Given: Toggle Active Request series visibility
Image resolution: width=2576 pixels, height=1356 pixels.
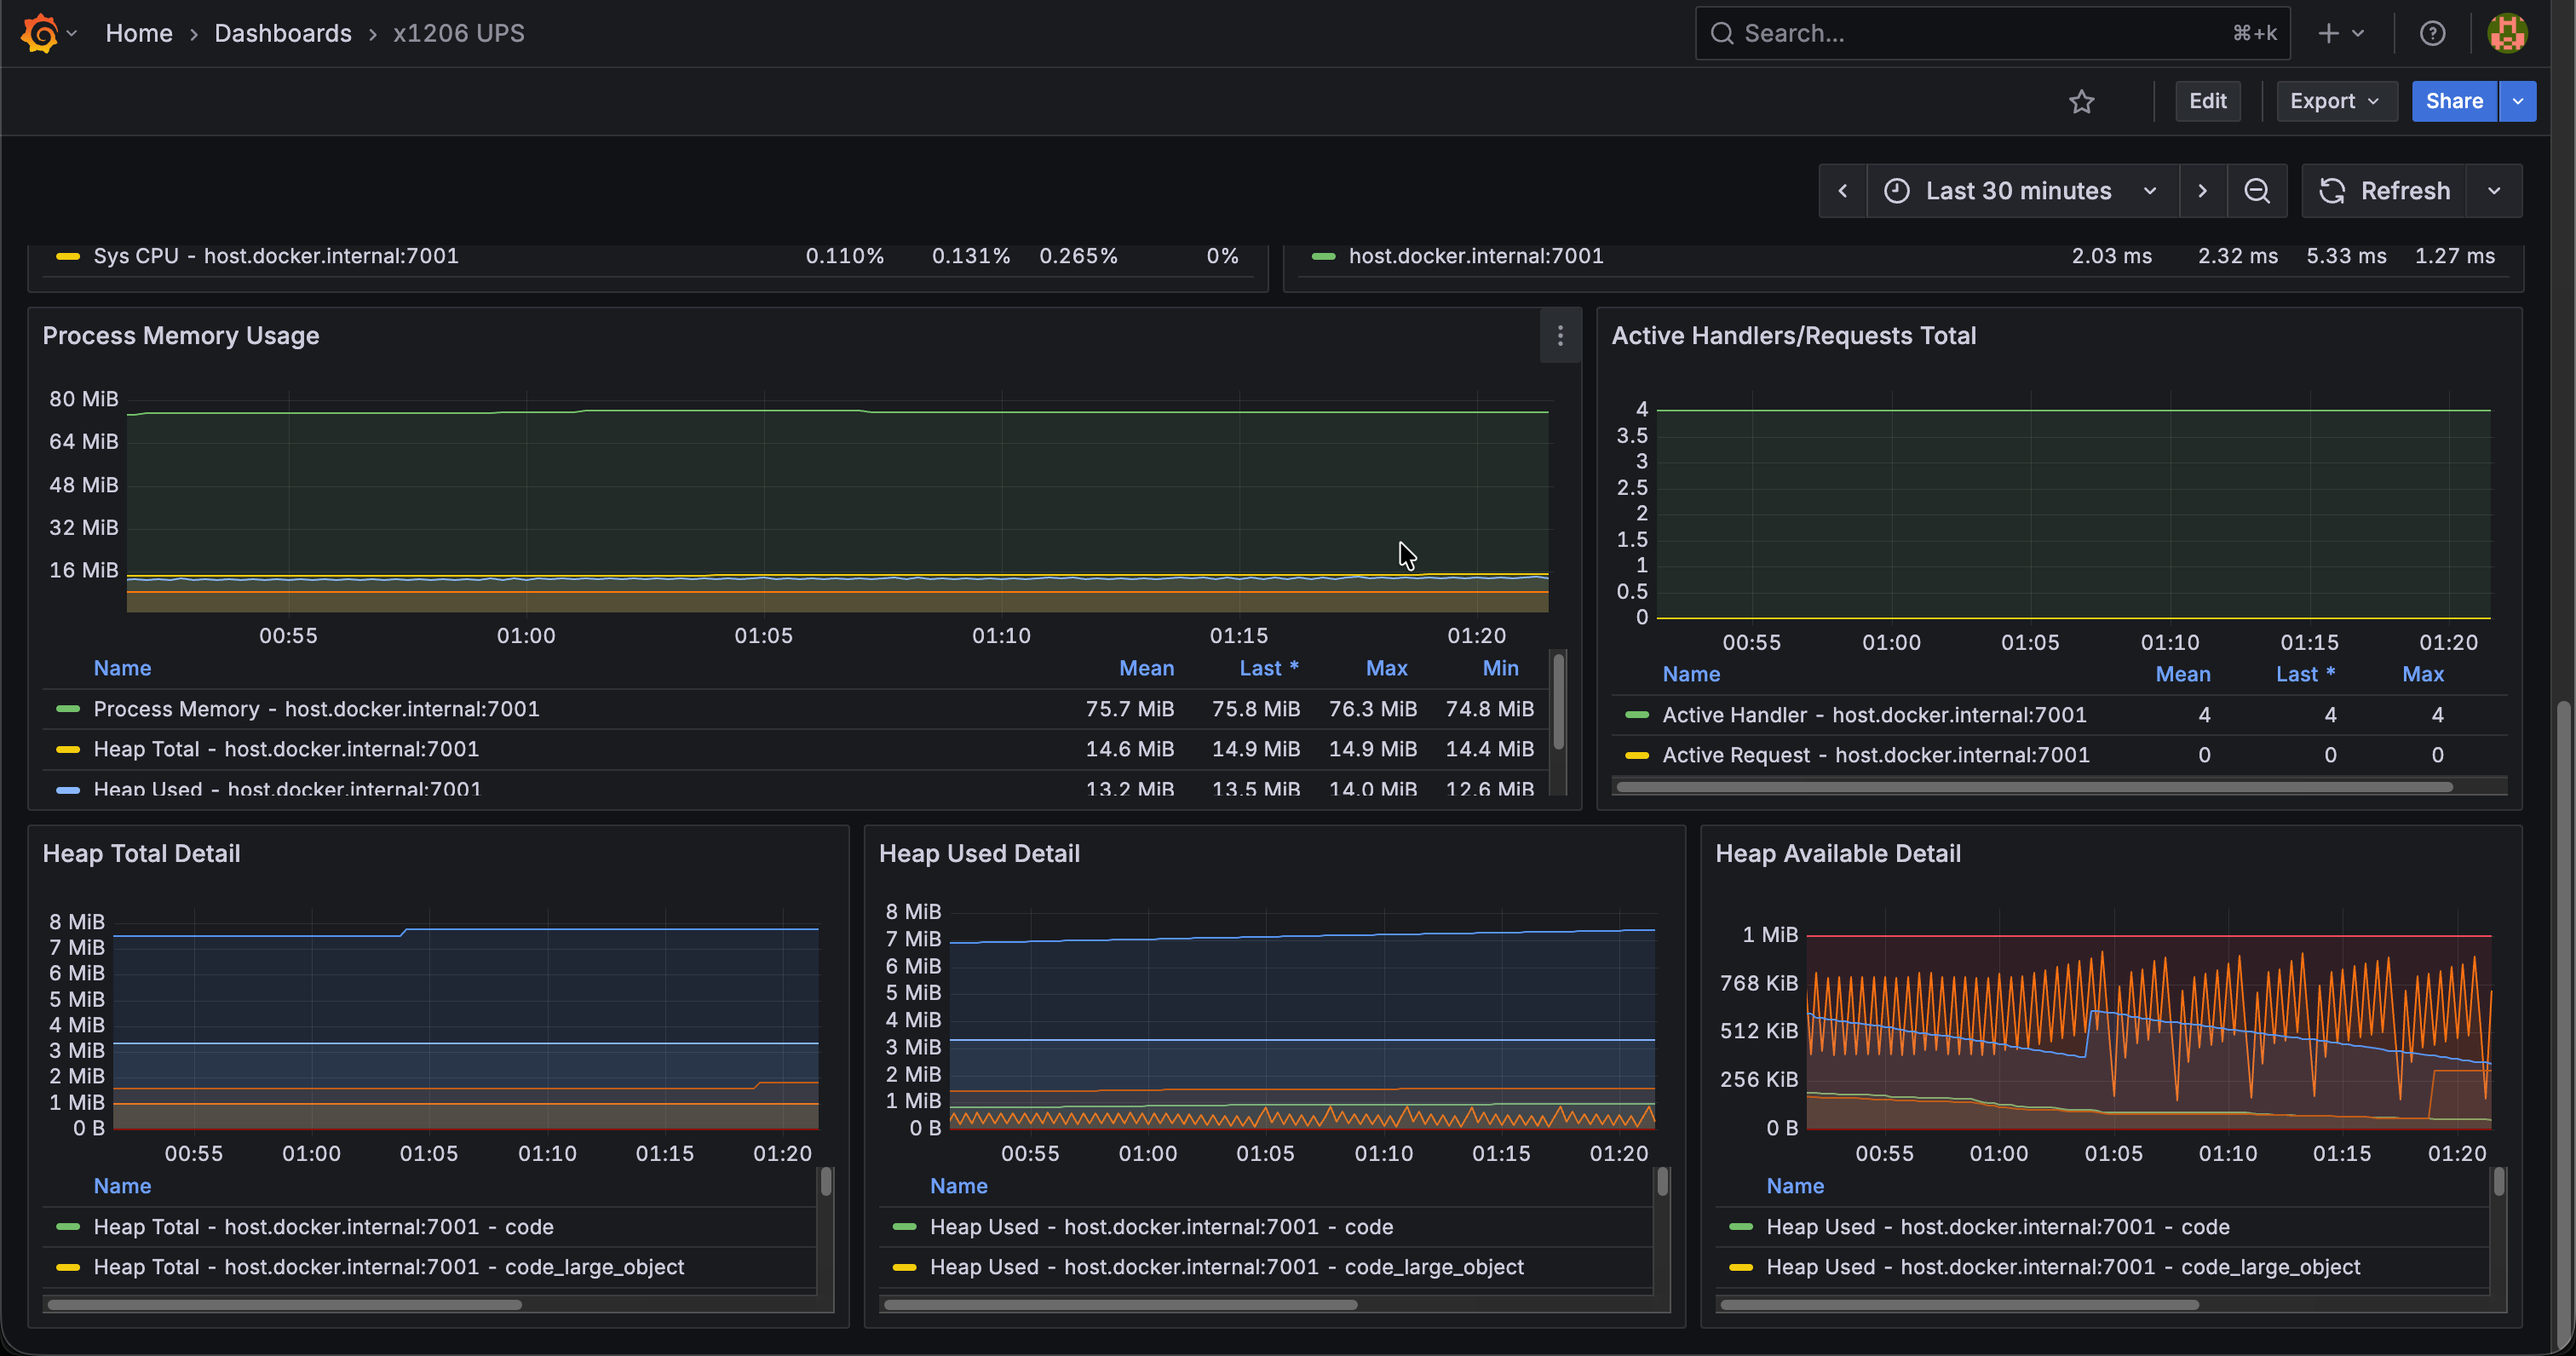Looking at the screenshot, I should (1875, 755).
